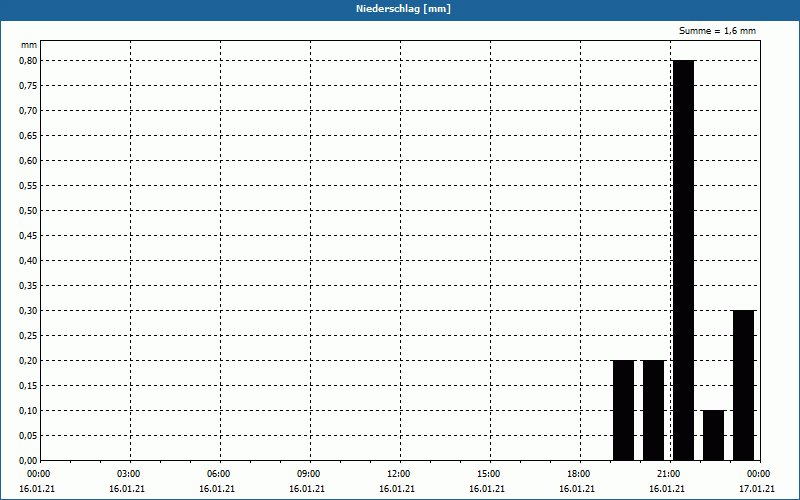Image resolution: width=800 pixels, height=500 pixels.
Task: Select the 0,30 y-axis value
Action: click(x=28, y=311)
